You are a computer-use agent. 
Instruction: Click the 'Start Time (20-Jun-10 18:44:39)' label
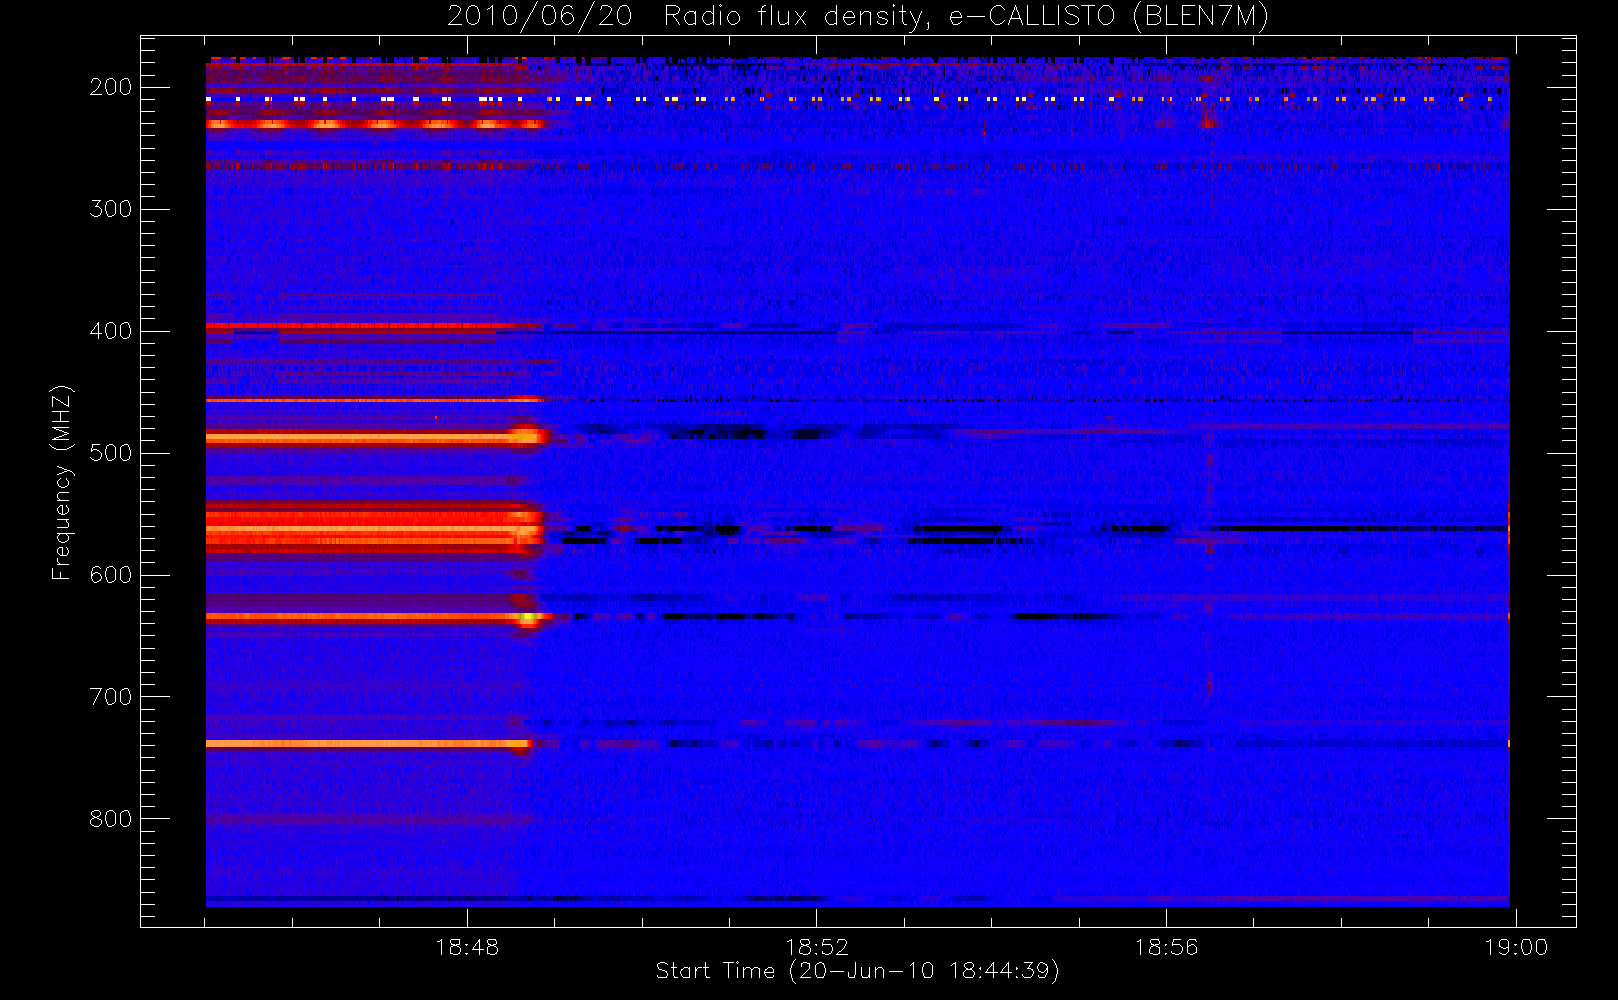[x=858, y=971]
